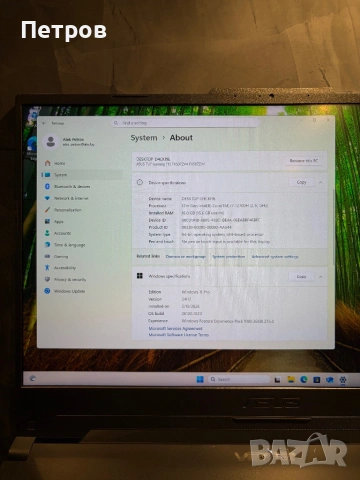This screenshot has height=480, width=360.
Task: Open Accessibility settings
Action: pyautogui.click(x=65, y=268)
